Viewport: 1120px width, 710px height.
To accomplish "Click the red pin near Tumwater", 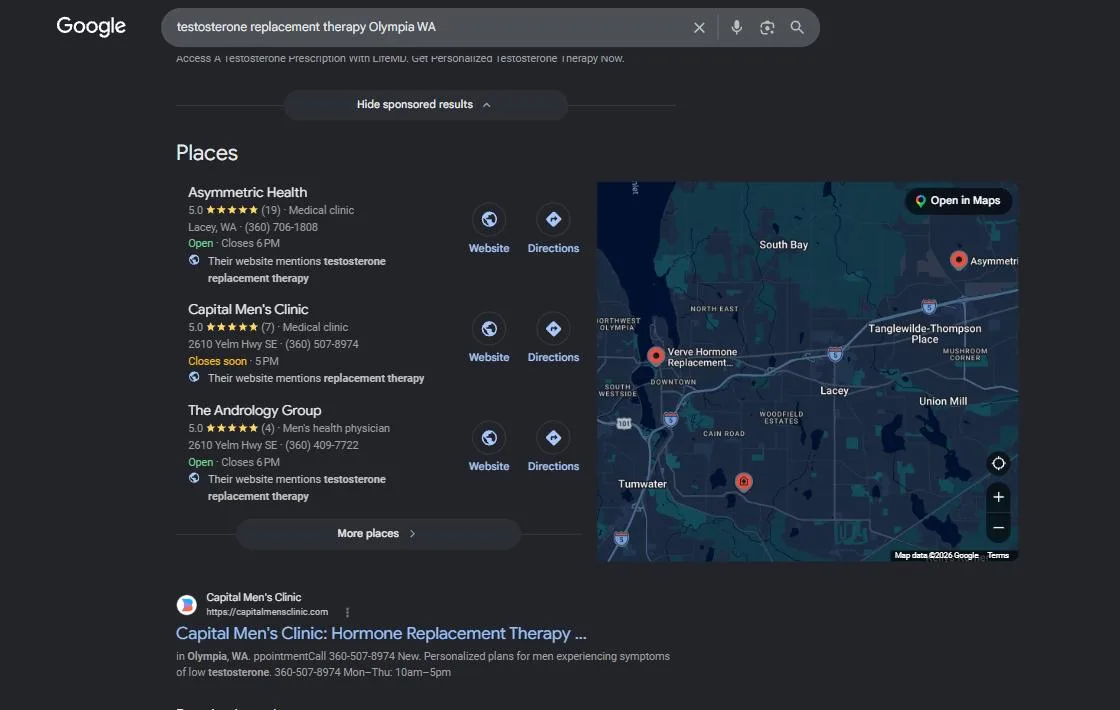I will (x=744, y=481).
